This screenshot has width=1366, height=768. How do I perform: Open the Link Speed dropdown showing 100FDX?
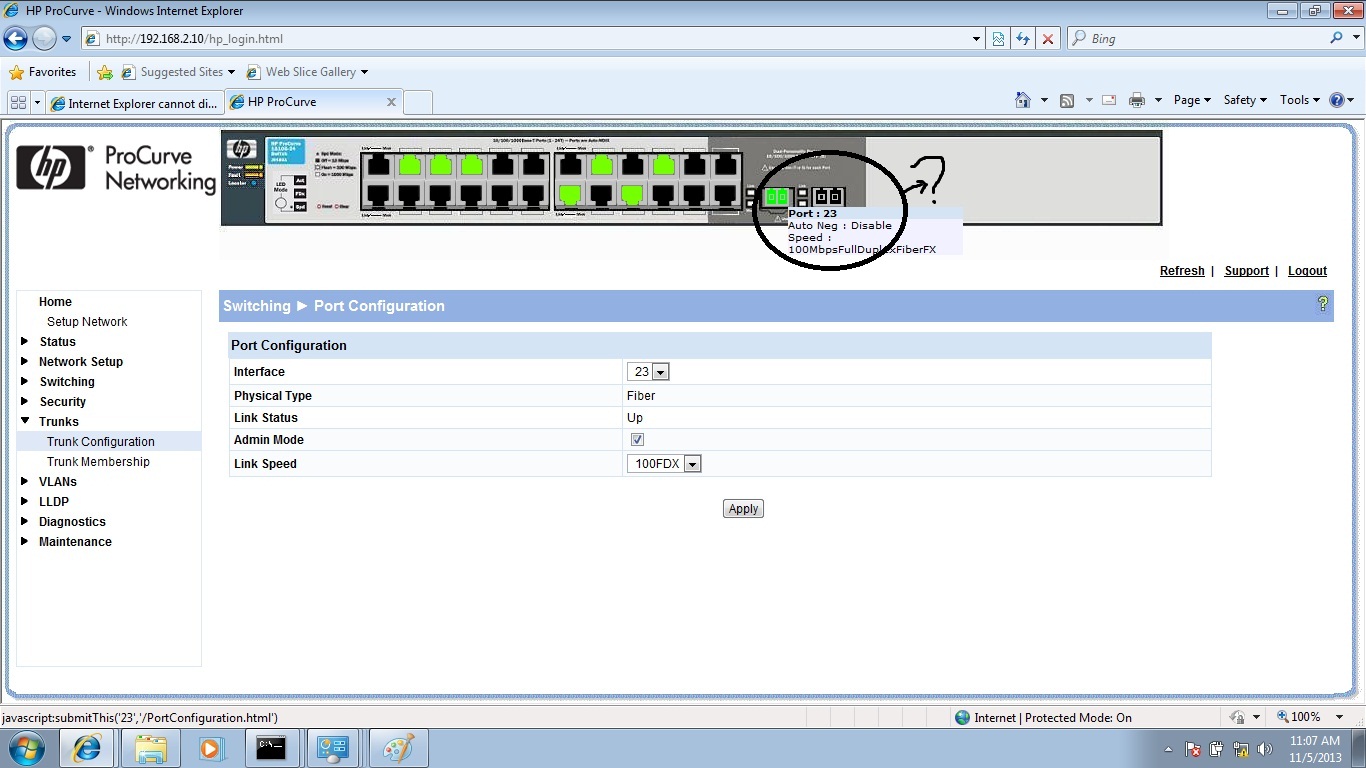664,464
